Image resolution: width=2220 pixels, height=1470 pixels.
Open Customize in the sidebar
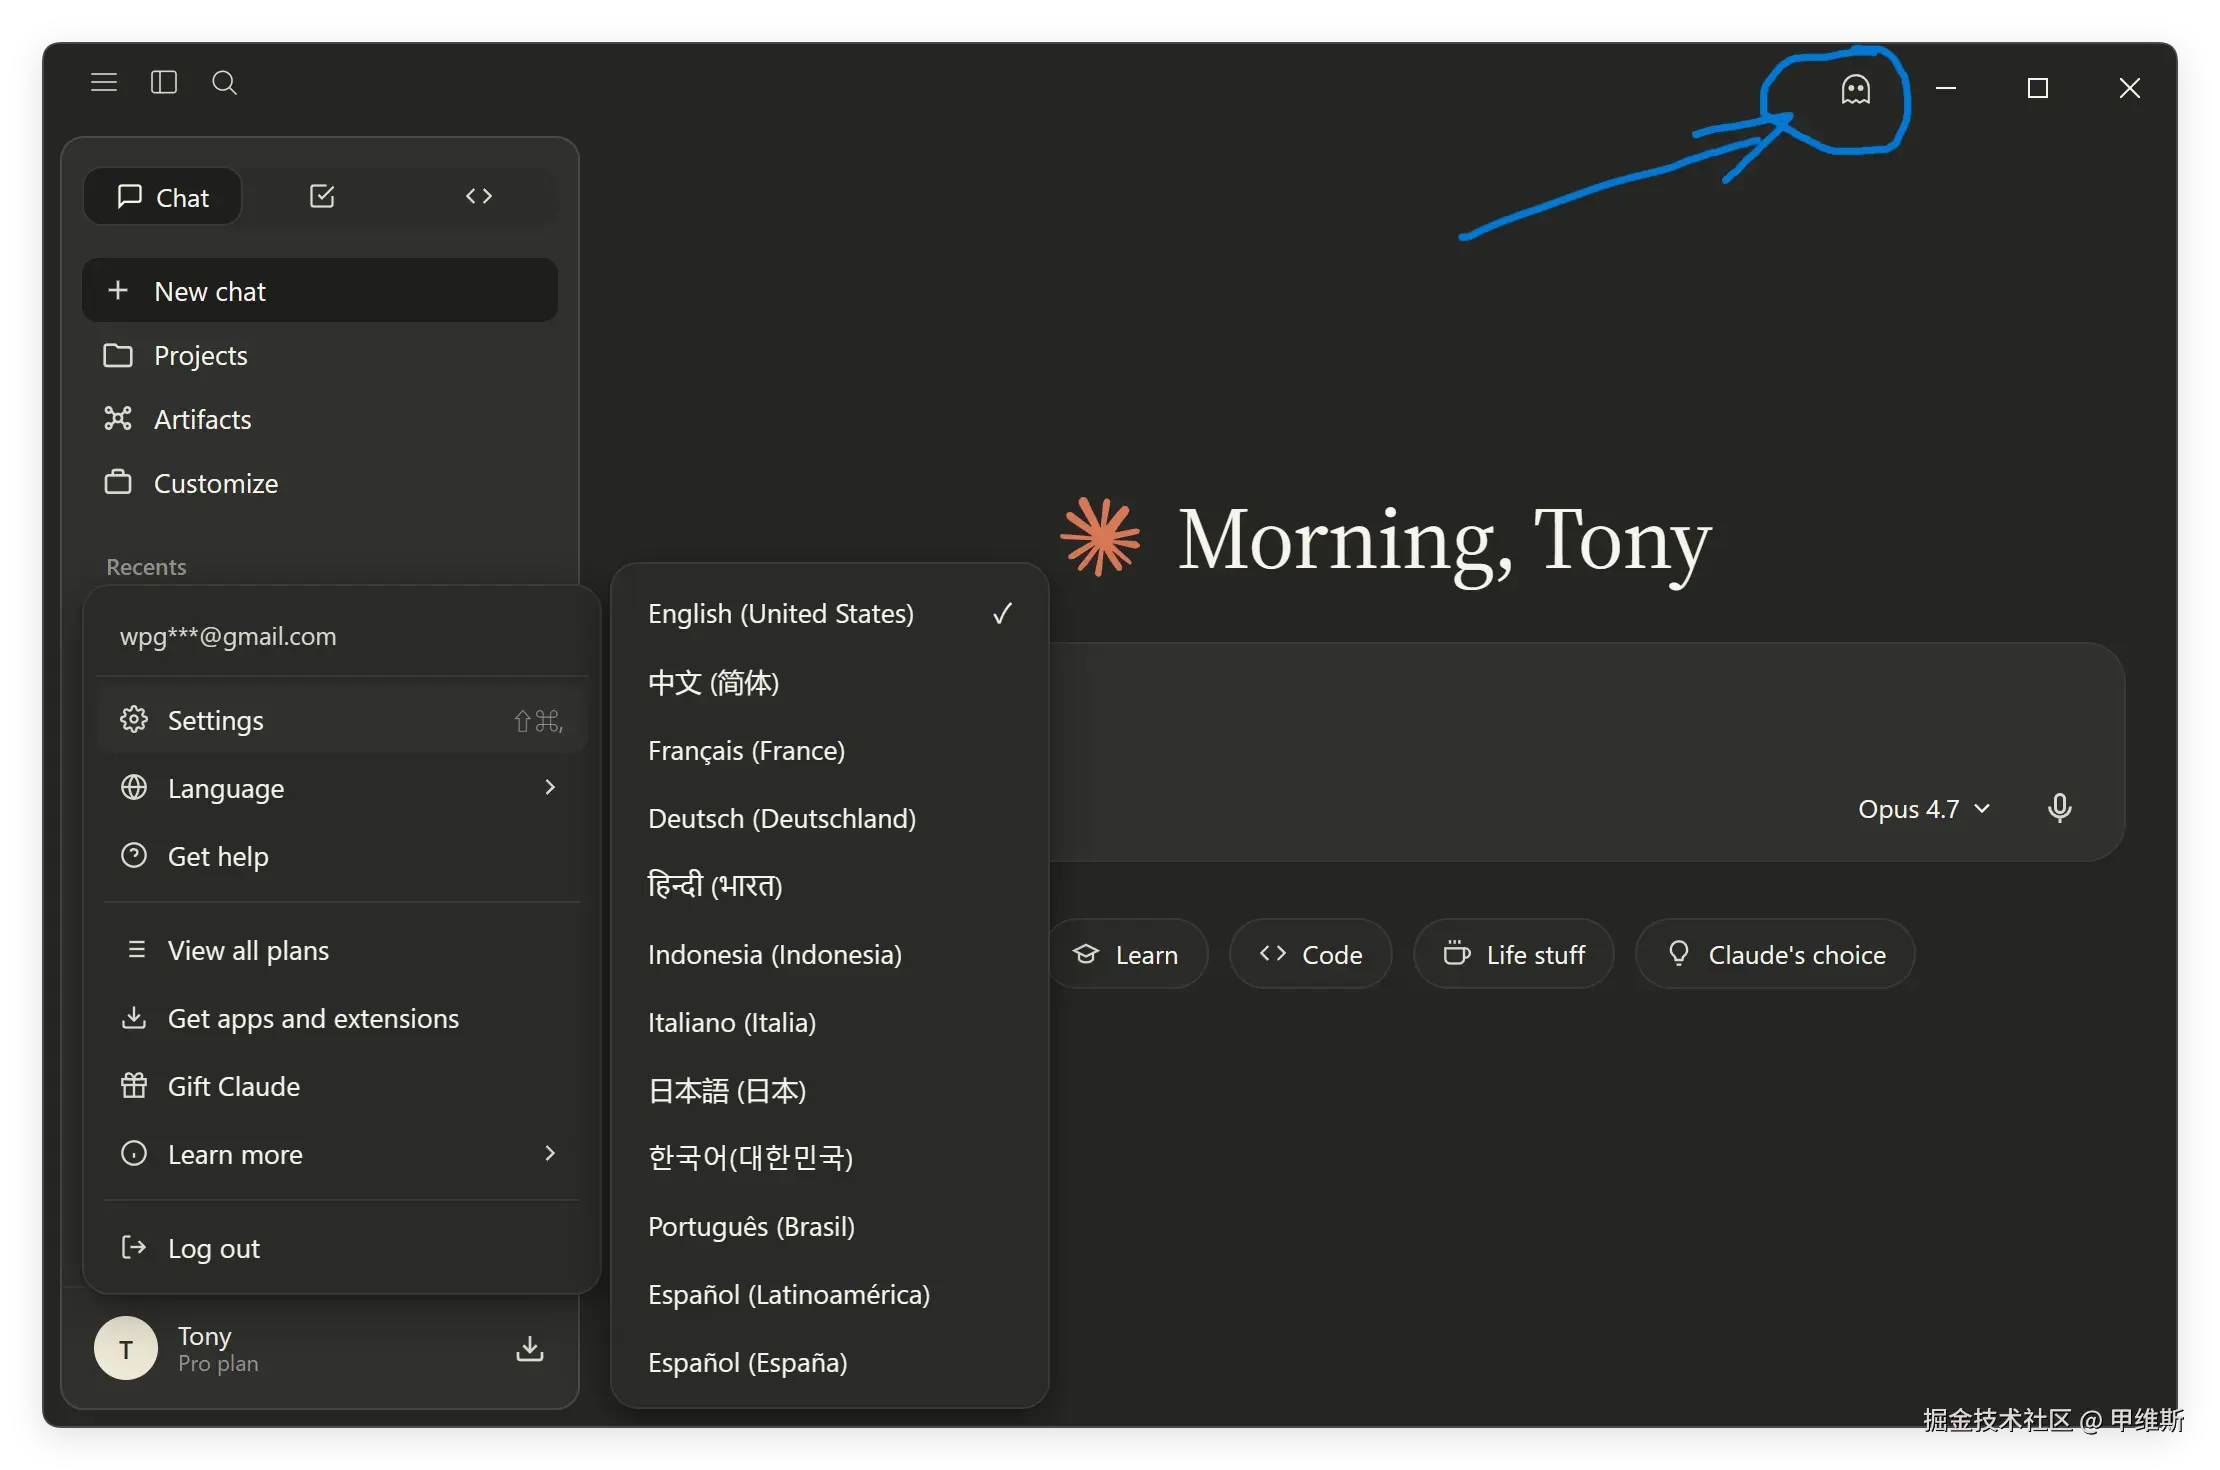320,483
